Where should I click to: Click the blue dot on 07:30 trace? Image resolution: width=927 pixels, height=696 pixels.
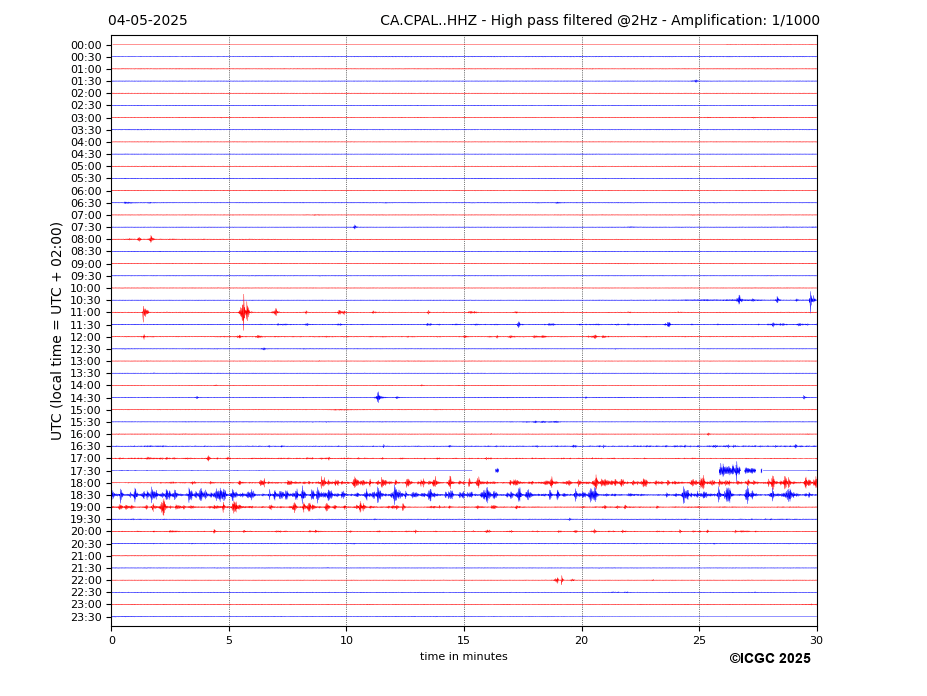[355, 226]
